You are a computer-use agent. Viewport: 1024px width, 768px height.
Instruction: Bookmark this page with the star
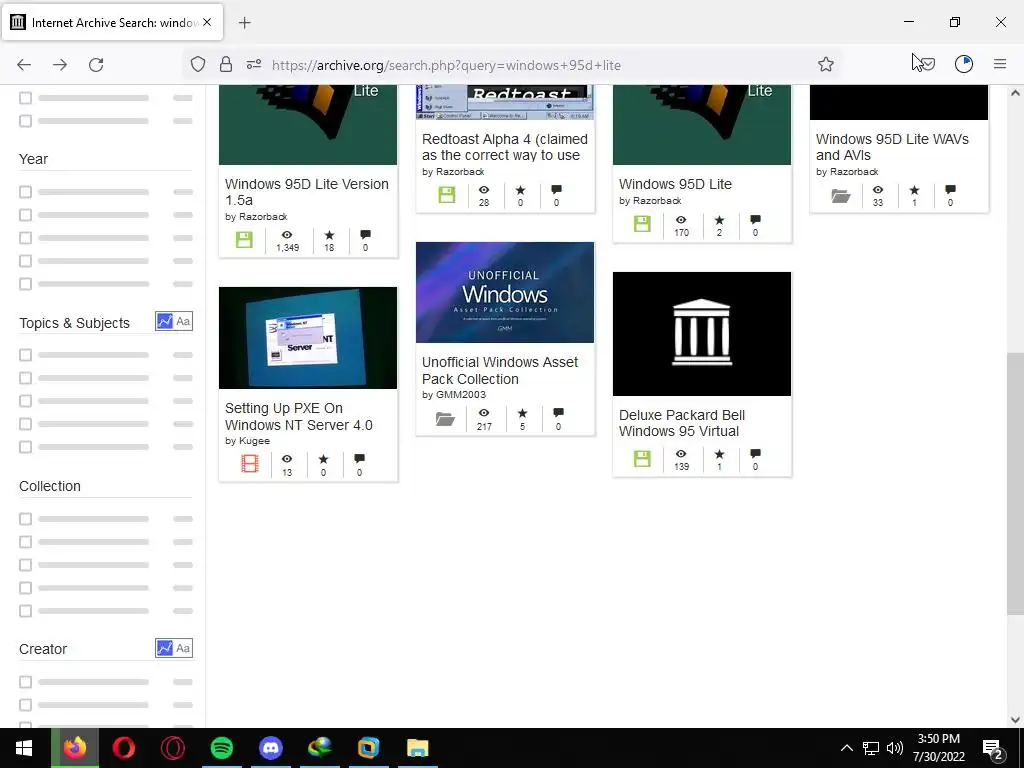825,64
